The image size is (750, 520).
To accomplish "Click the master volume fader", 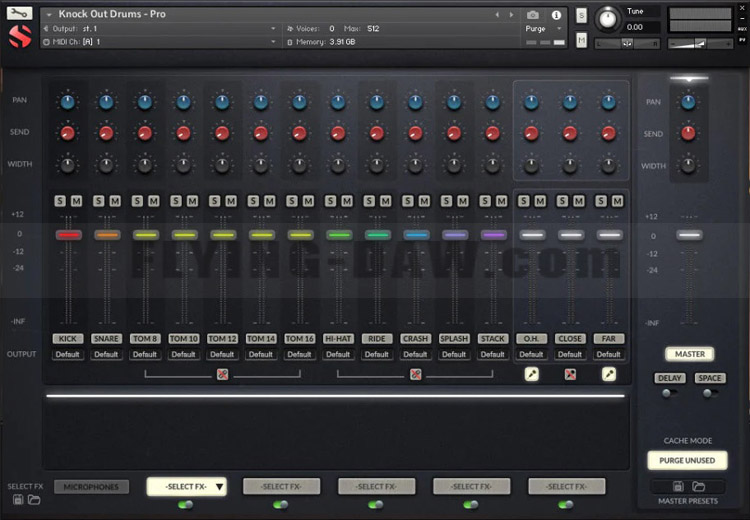I will click(x=689, y=235).
